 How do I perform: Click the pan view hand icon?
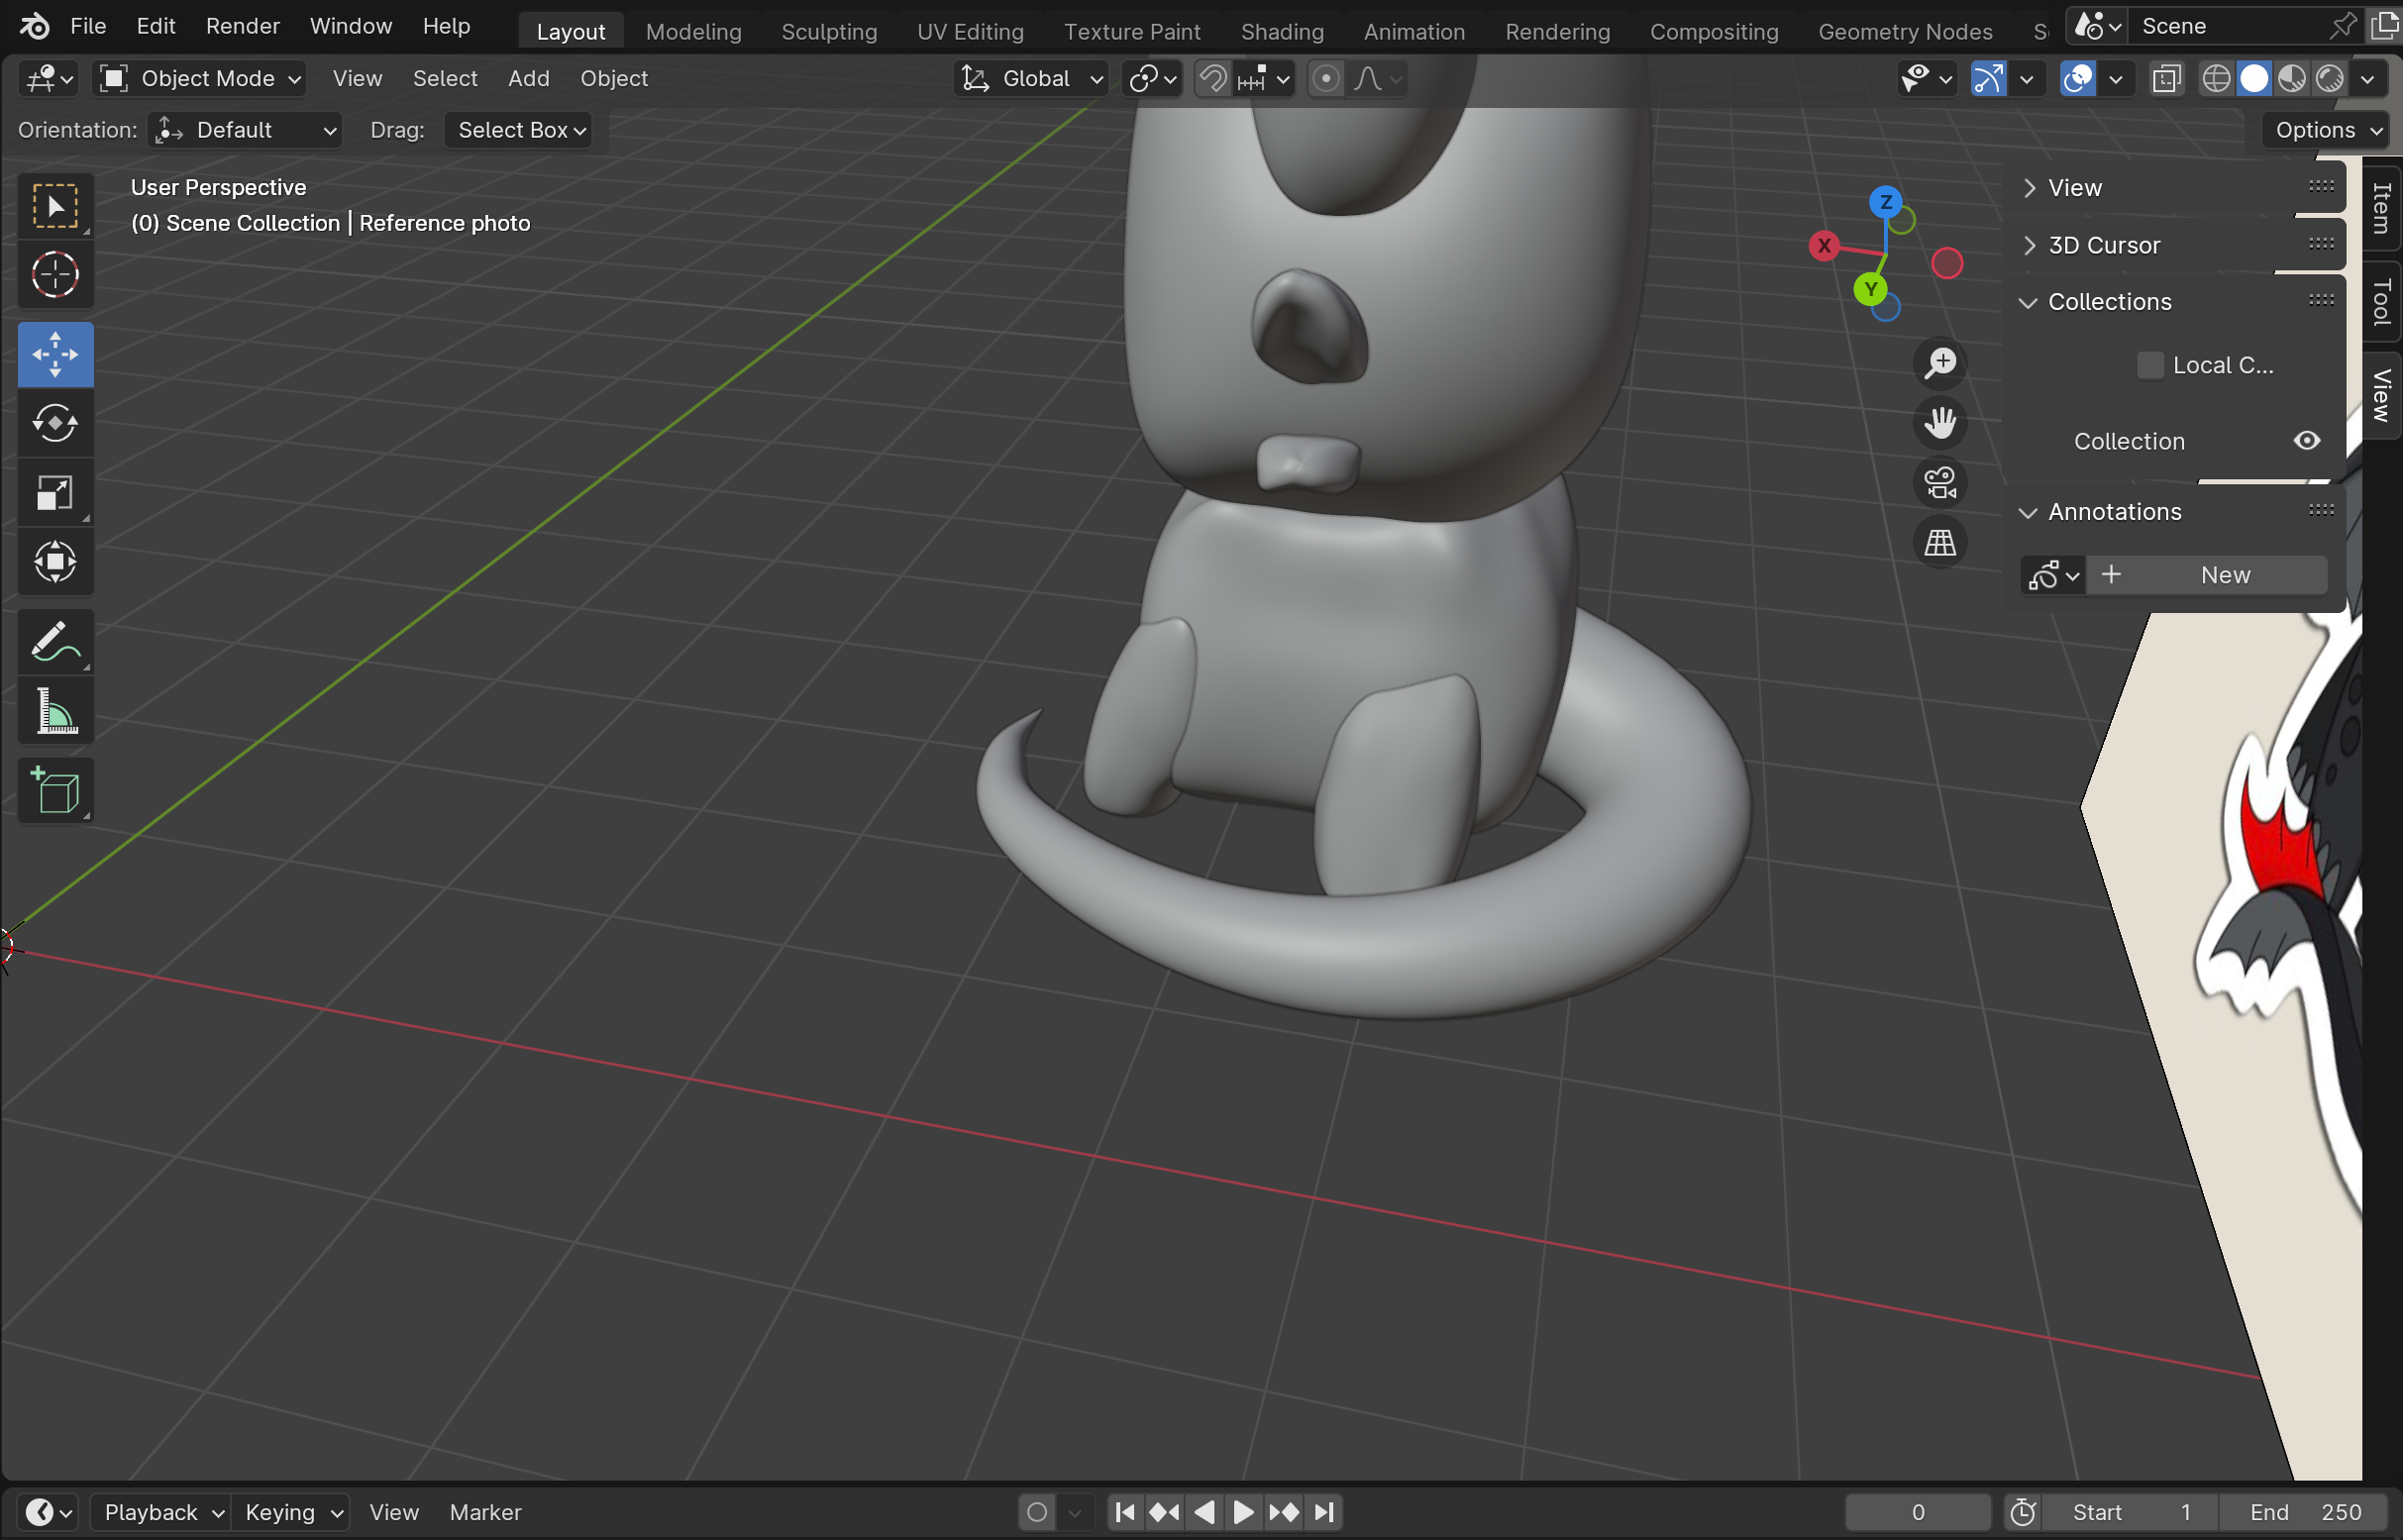point(1940,423)
